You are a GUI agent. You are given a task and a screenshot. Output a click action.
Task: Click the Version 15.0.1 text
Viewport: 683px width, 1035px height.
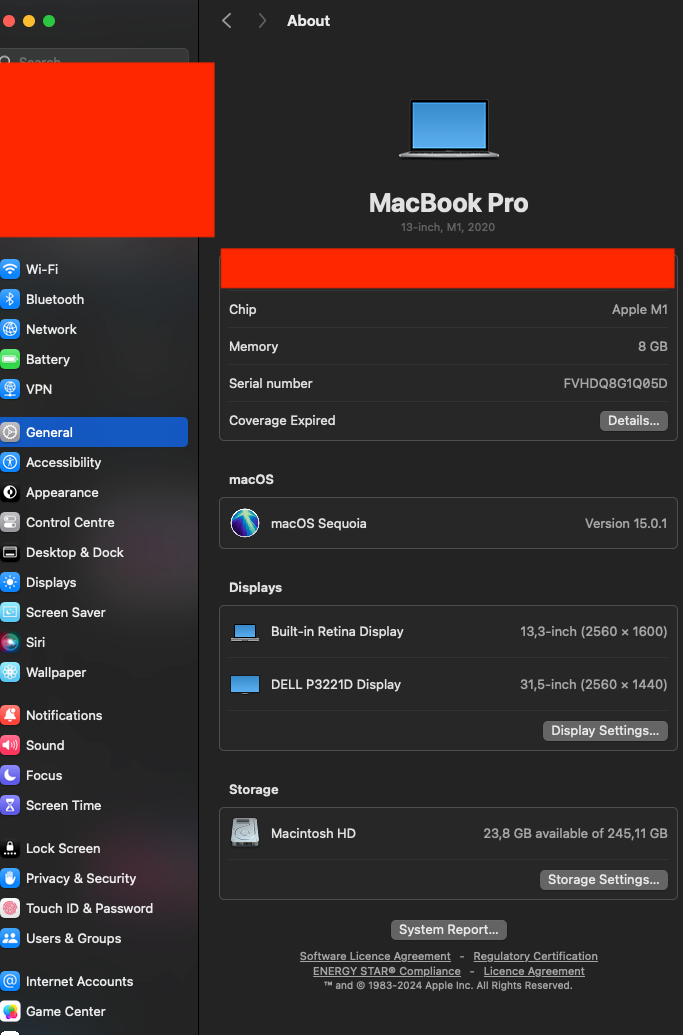click(626, 523)
